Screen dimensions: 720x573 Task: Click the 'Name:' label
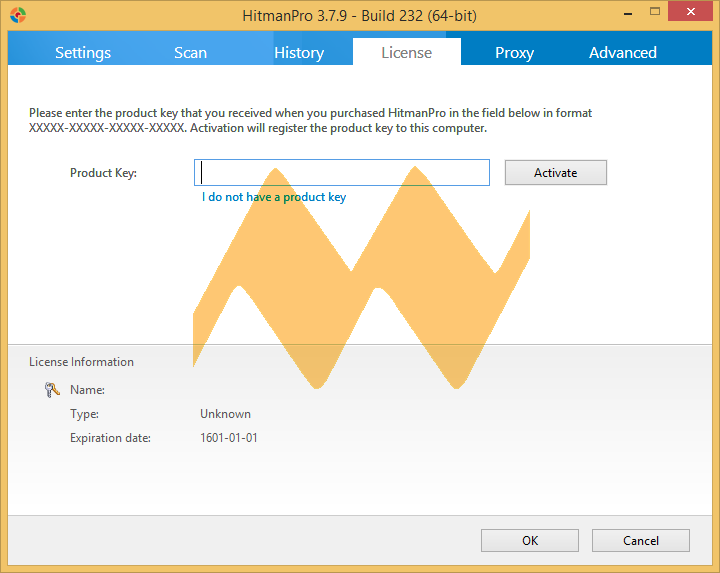coord(87,390)
